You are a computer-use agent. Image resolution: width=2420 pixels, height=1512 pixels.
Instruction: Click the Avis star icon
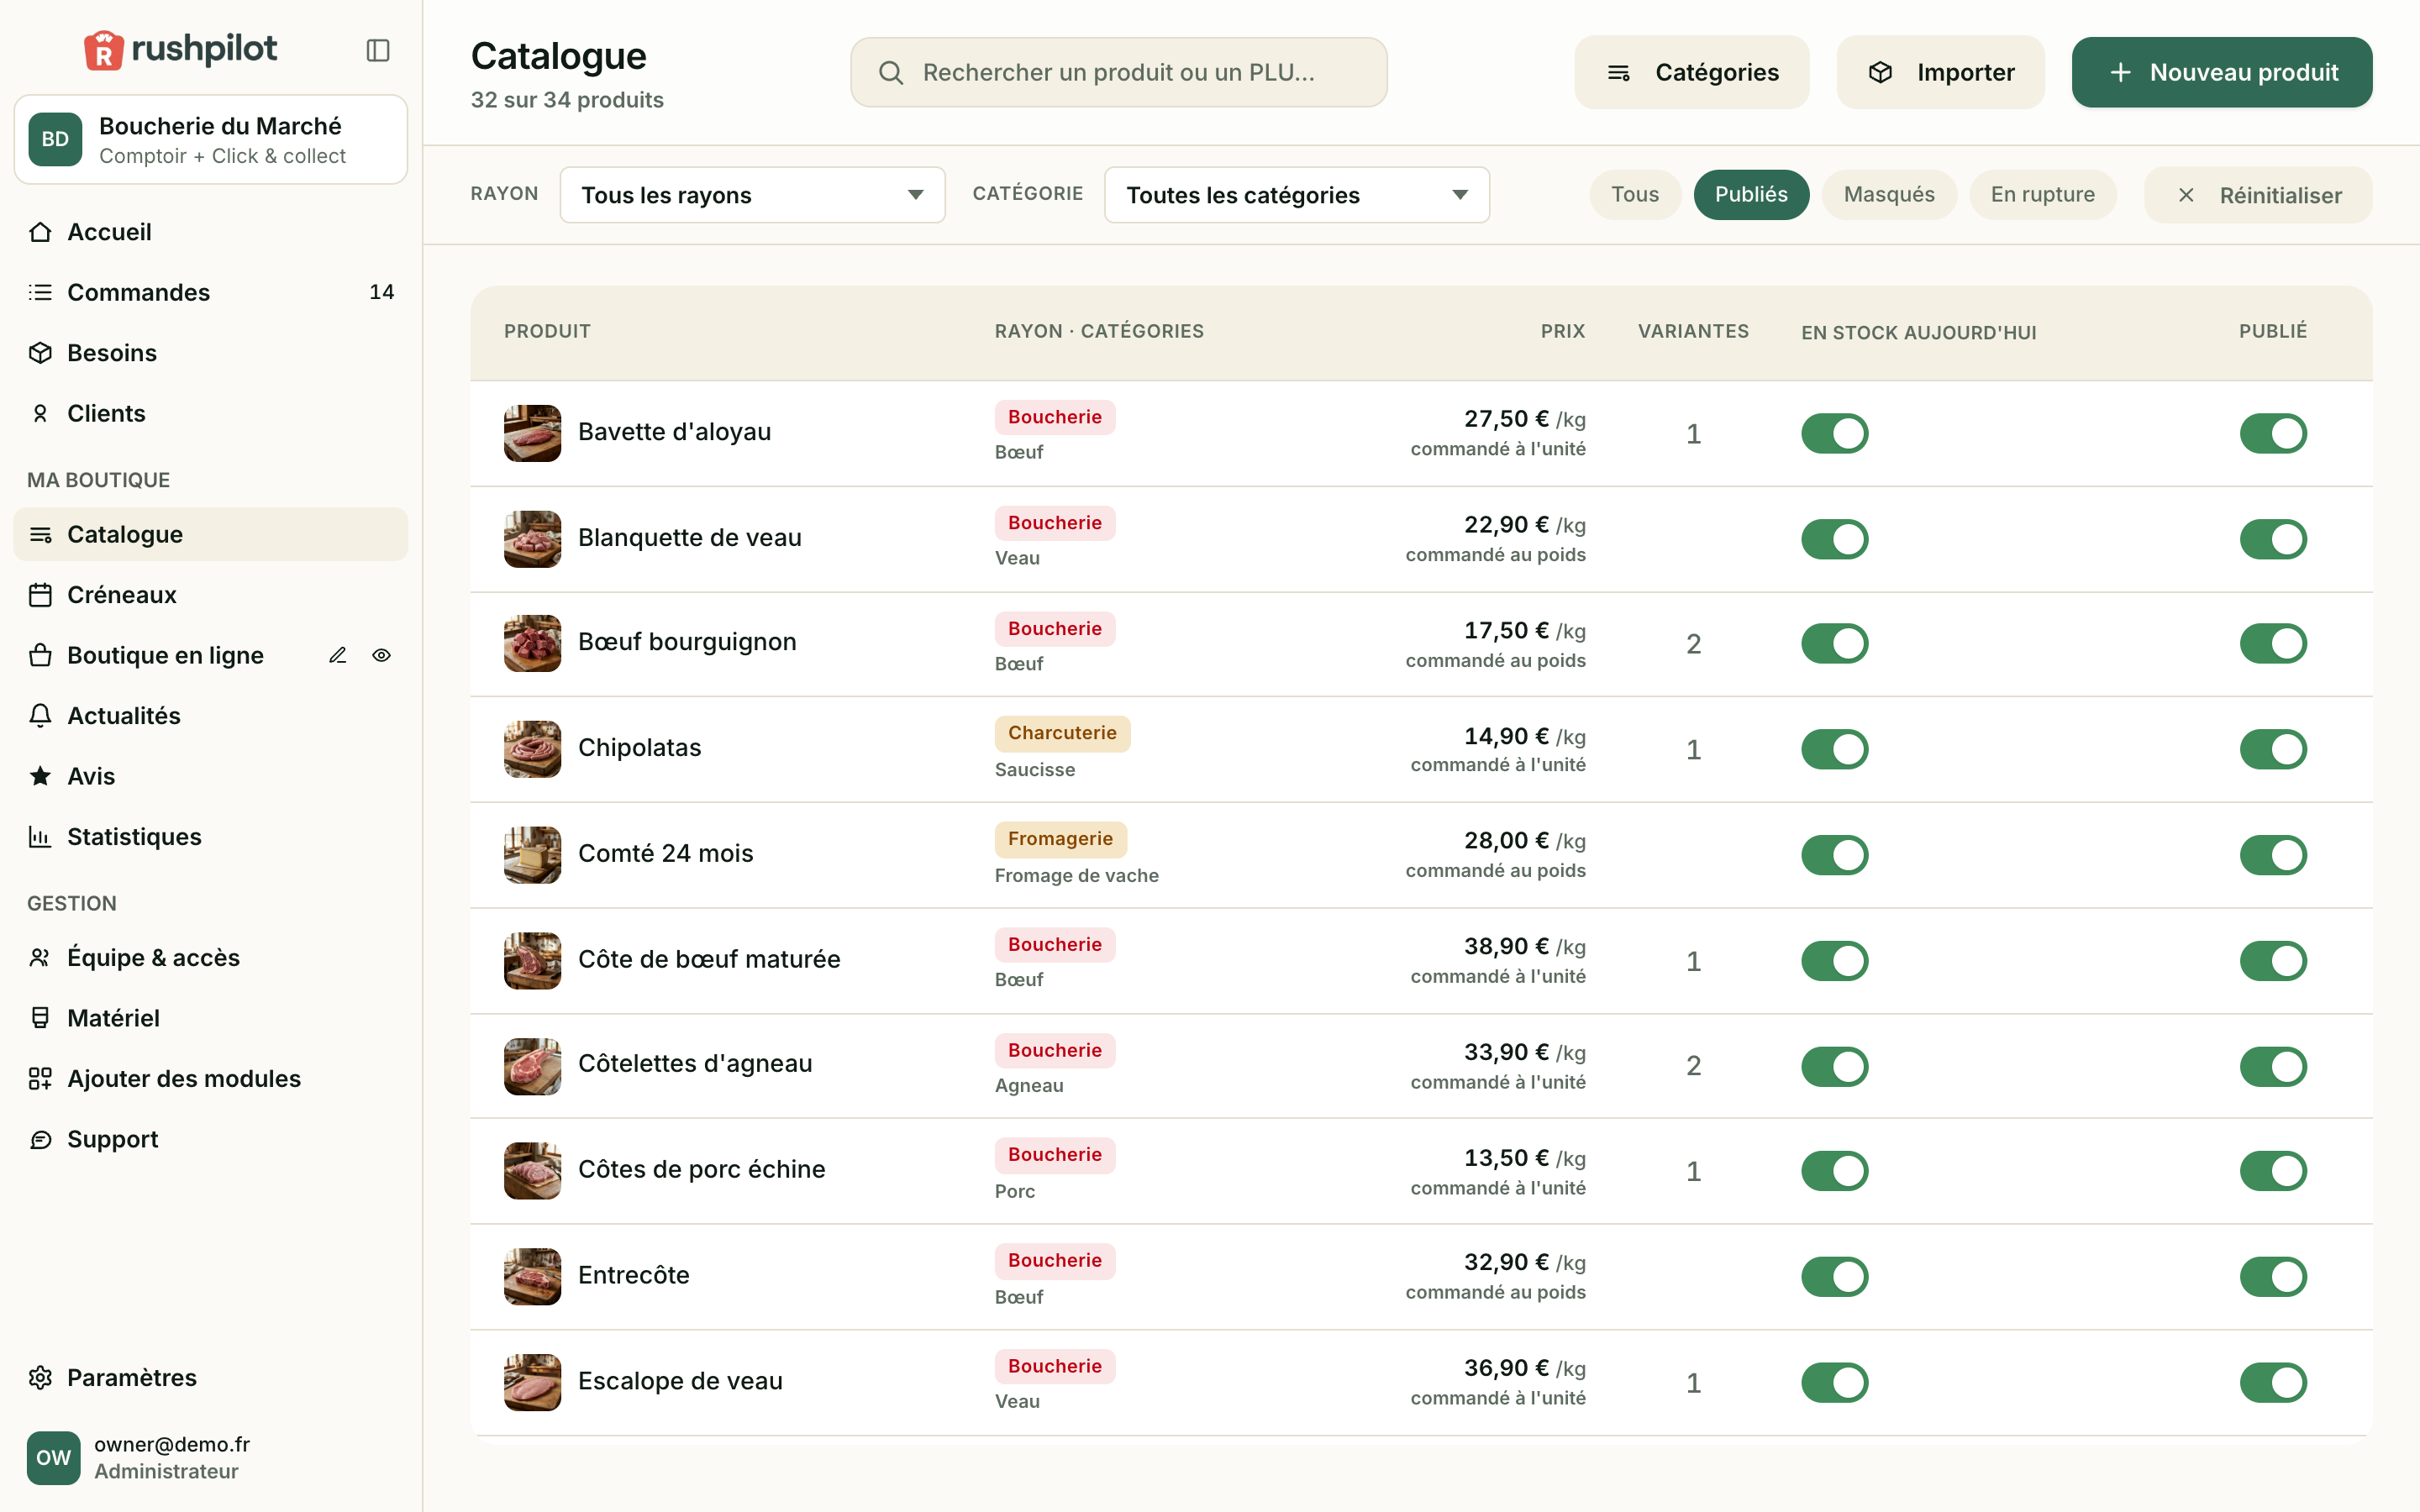pos(40,776)
